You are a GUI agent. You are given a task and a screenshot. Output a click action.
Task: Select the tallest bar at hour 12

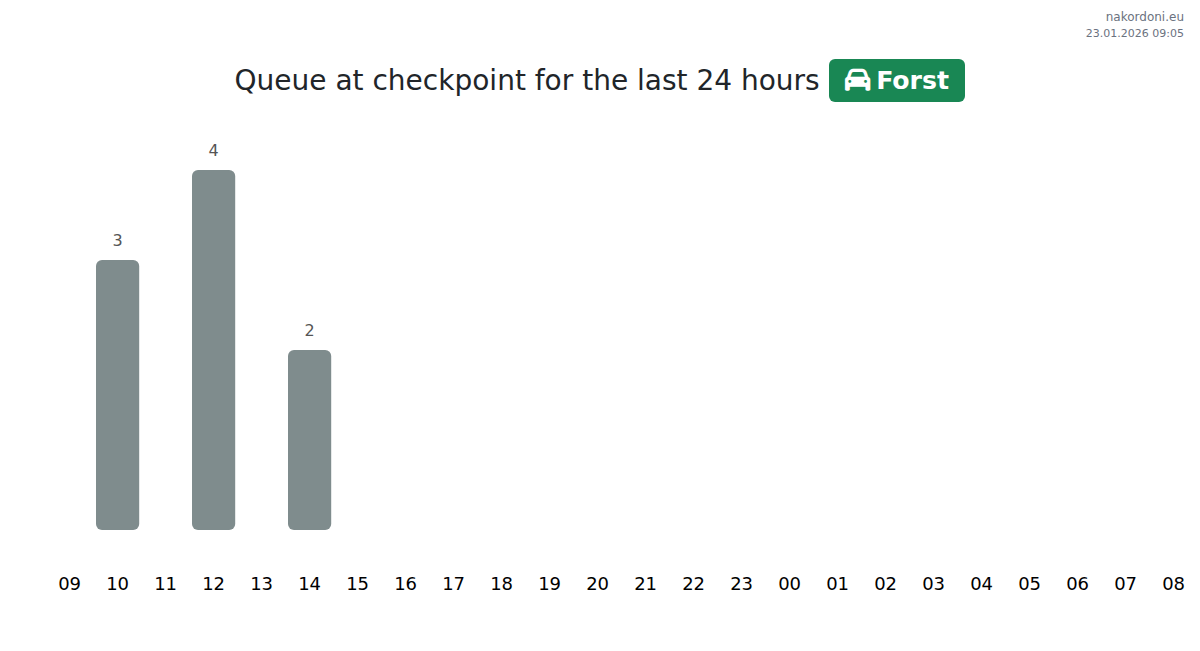tap(213, 350)
